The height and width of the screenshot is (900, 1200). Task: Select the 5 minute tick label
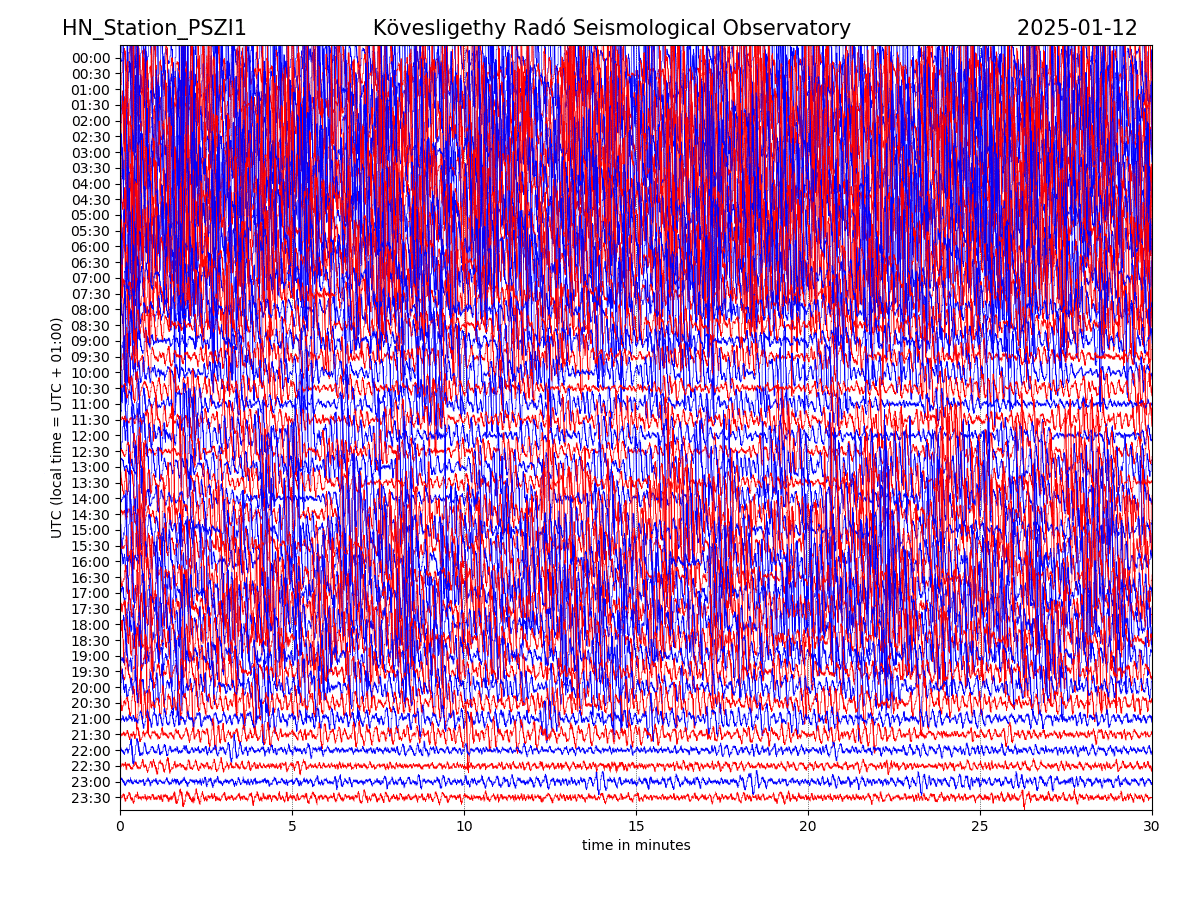point(292,826)
